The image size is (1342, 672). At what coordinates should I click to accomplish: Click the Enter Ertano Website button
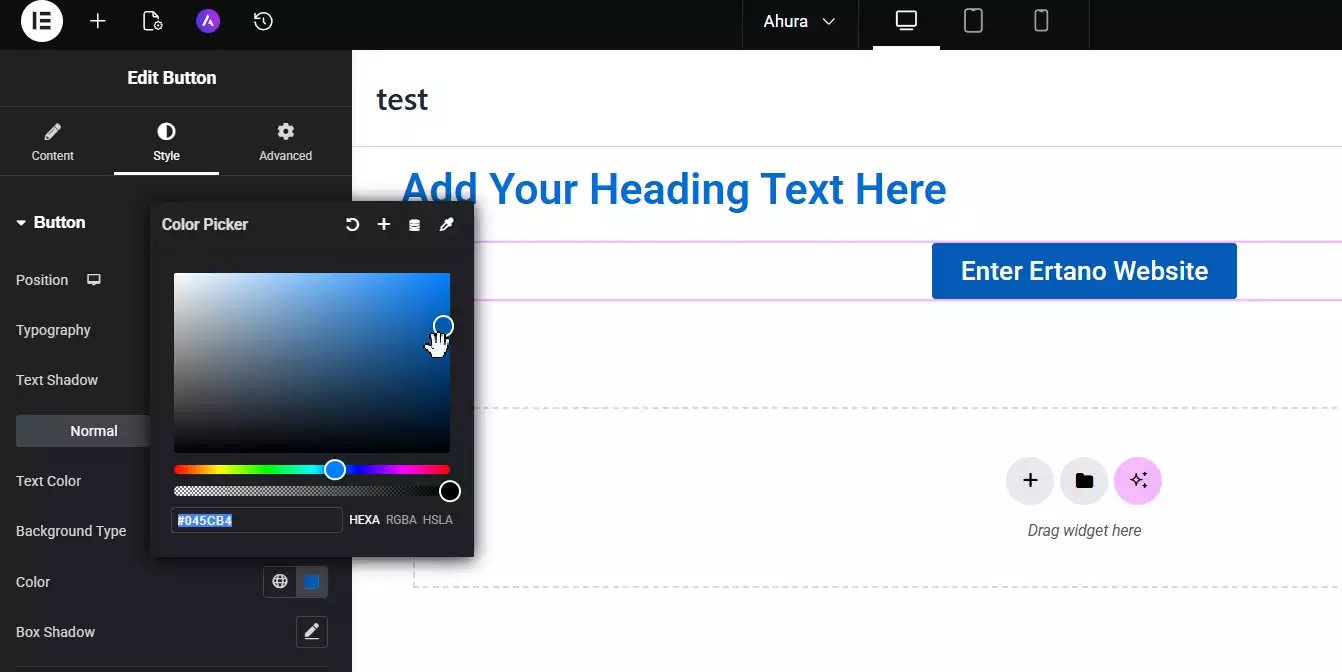point(1084,270)
